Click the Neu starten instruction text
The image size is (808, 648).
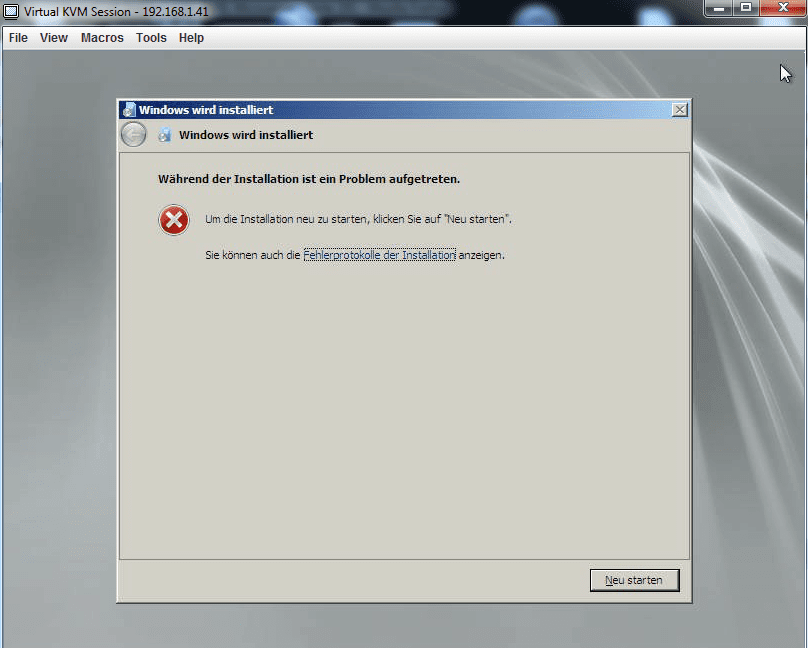tap(358, 219)
